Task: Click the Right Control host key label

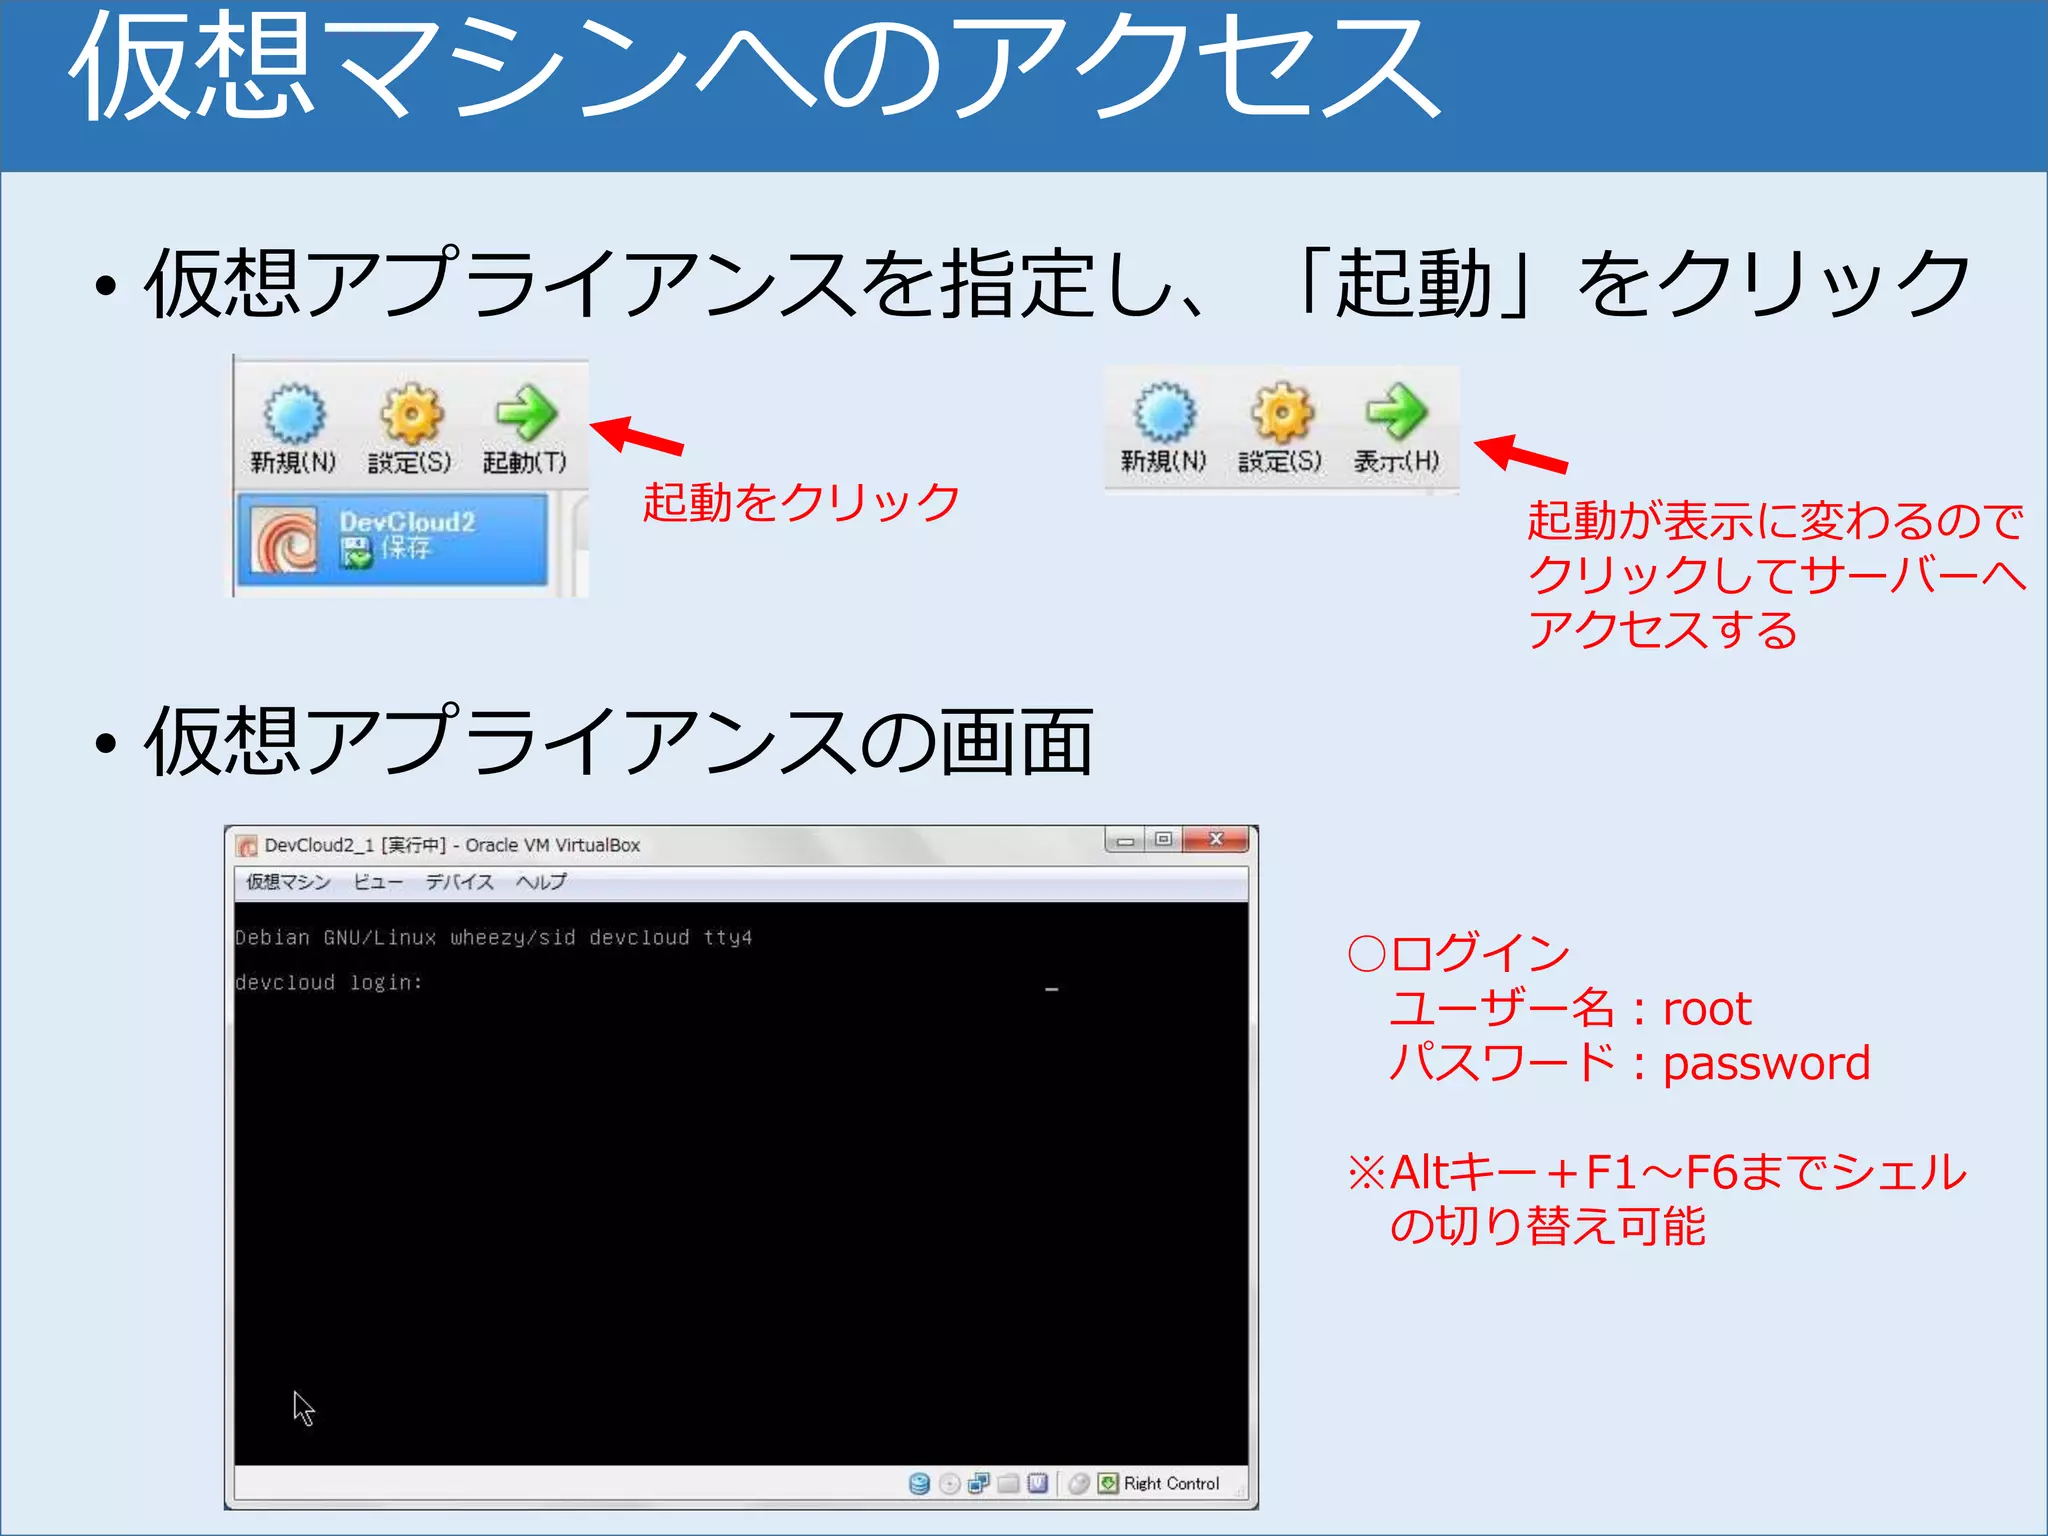Action: coord(1172,1483)
